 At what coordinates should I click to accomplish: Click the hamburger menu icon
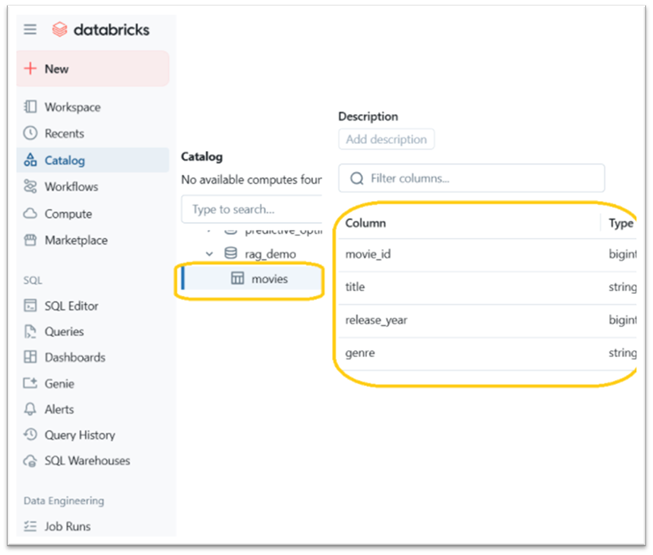[x=30, y=29]
